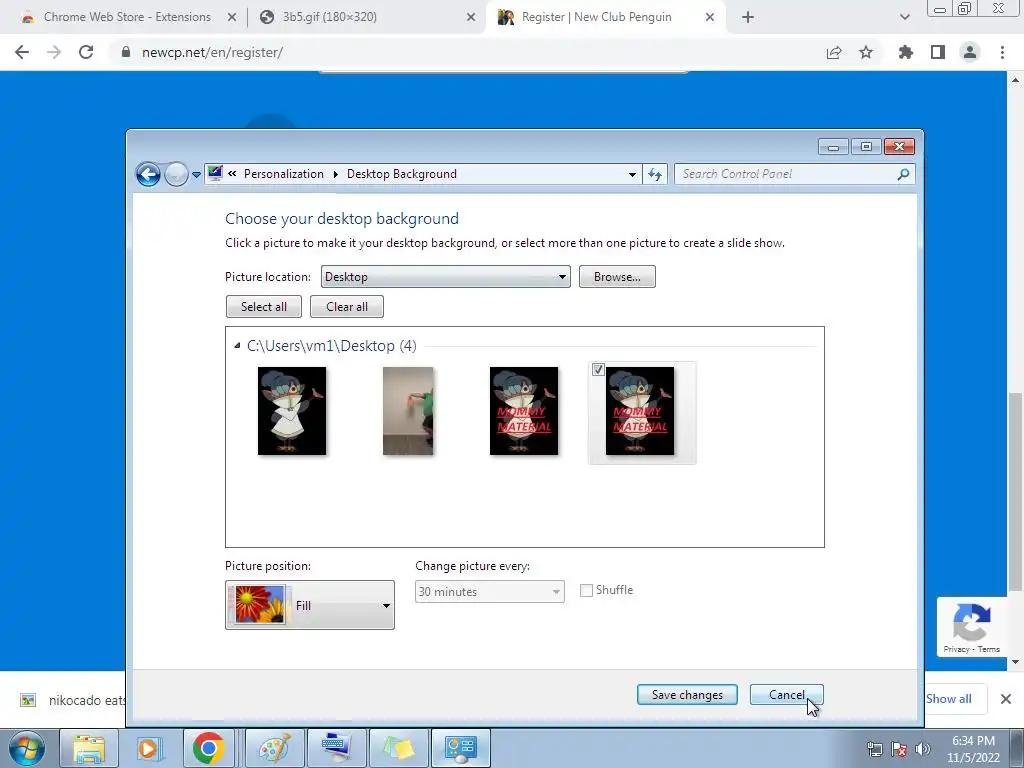Open Windows Media Player from taskbar
This screenshot has width=1024, height=768.
(148, 748)
